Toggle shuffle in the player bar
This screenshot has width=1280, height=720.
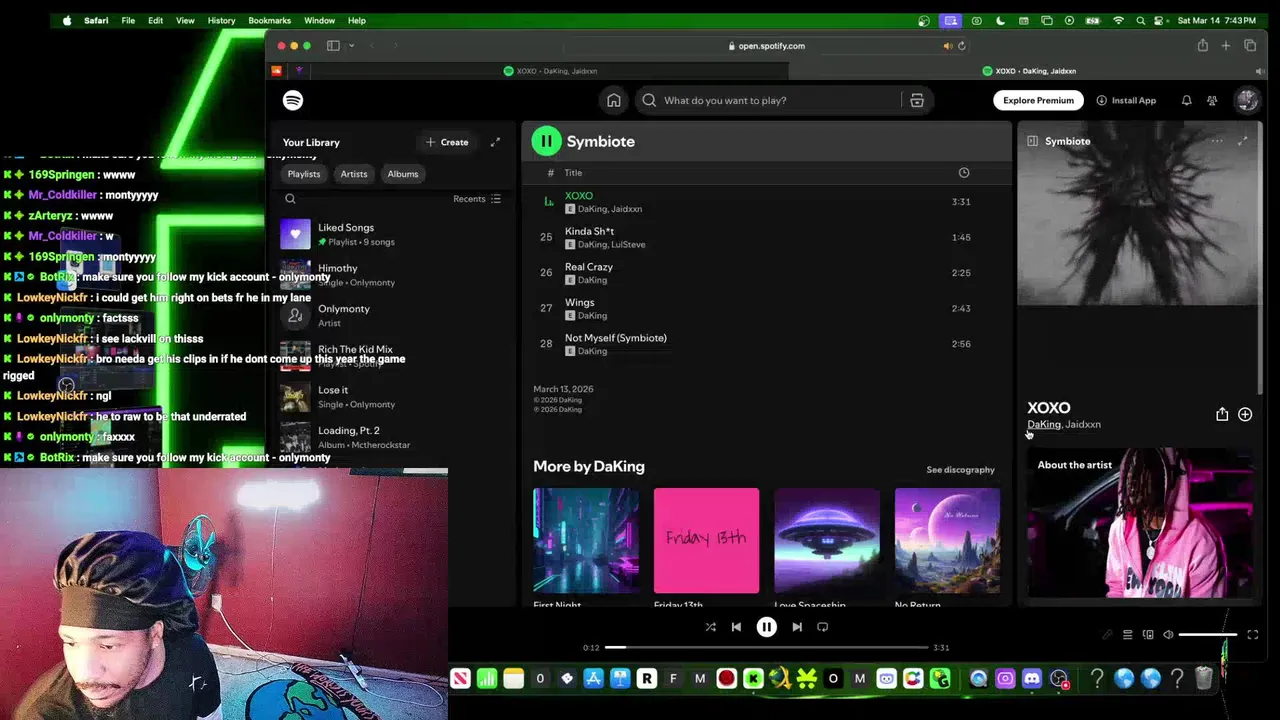(710, 627)
